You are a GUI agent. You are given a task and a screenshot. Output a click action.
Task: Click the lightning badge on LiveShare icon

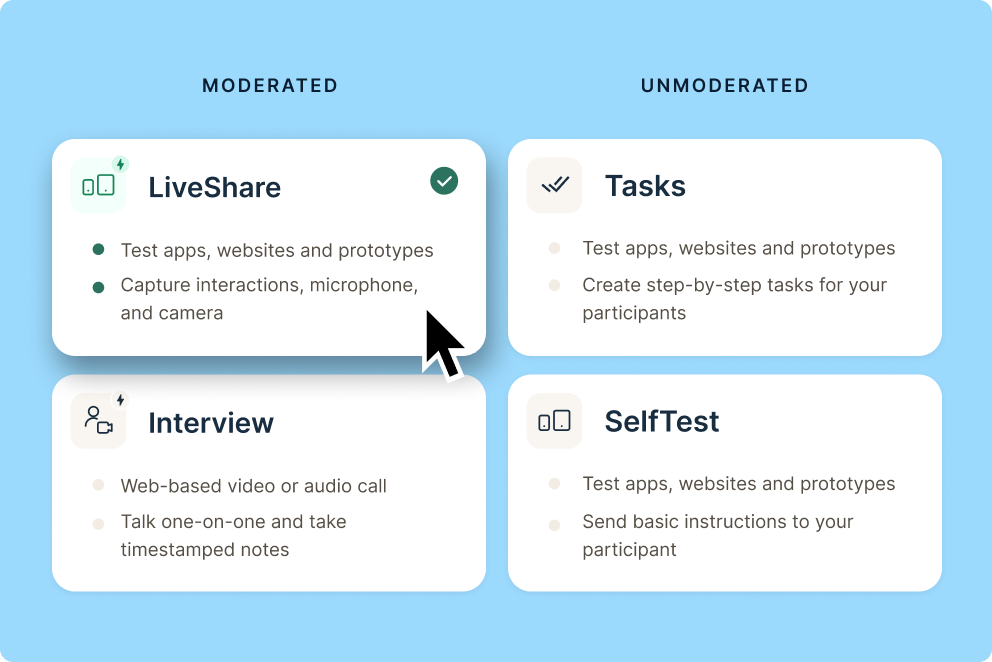[x=120, y=165]
